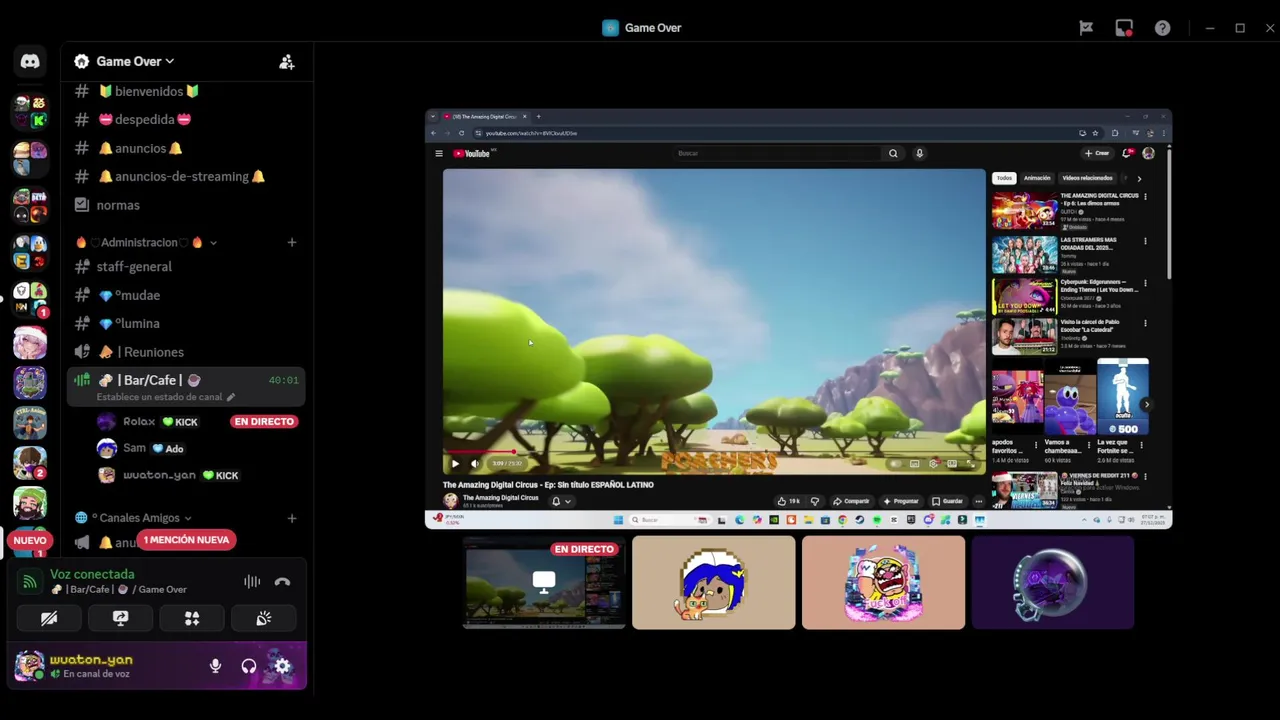This screenshot has width=1280, height=720.
Task: Click the NUEVO badge in server list
Action: [30, 540]
